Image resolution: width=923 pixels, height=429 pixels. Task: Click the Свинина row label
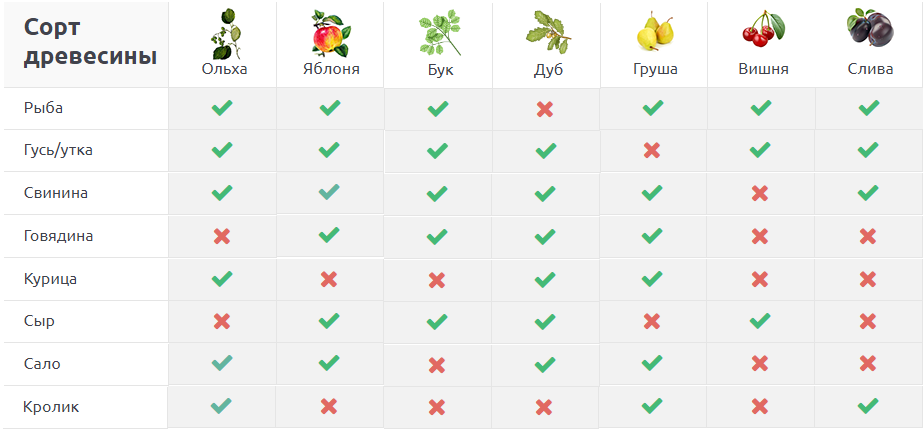coord(55,193)
